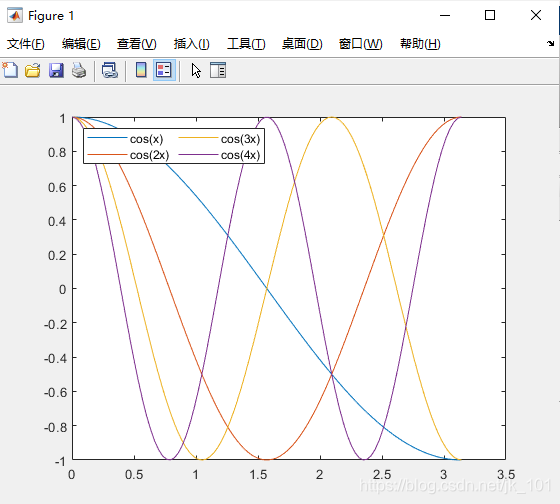The image size is (560, 504).
Task: Open the 文件(F) menu
Action: click(26, 44)
